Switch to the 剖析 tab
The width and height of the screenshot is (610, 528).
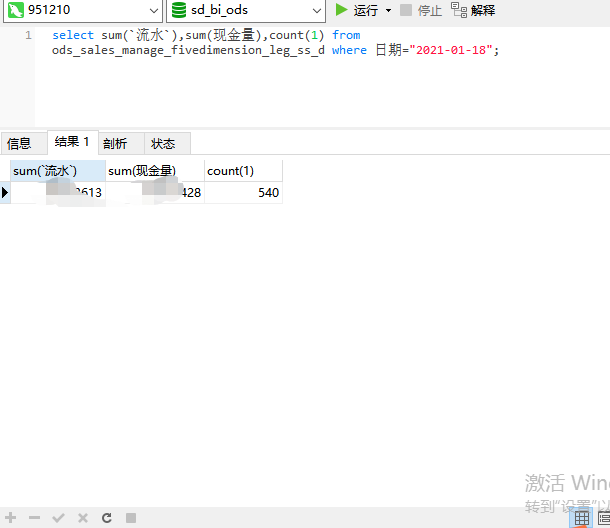pos(121,144)
